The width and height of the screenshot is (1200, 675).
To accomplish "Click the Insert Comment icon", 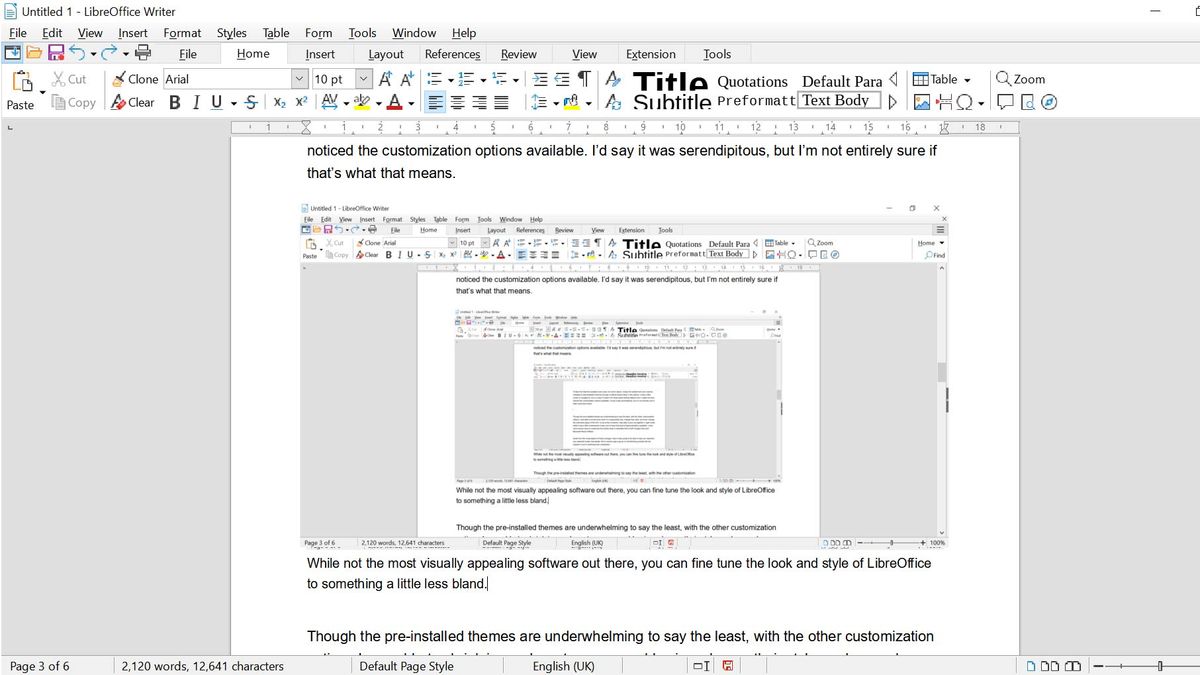I will pos(1005,101).
